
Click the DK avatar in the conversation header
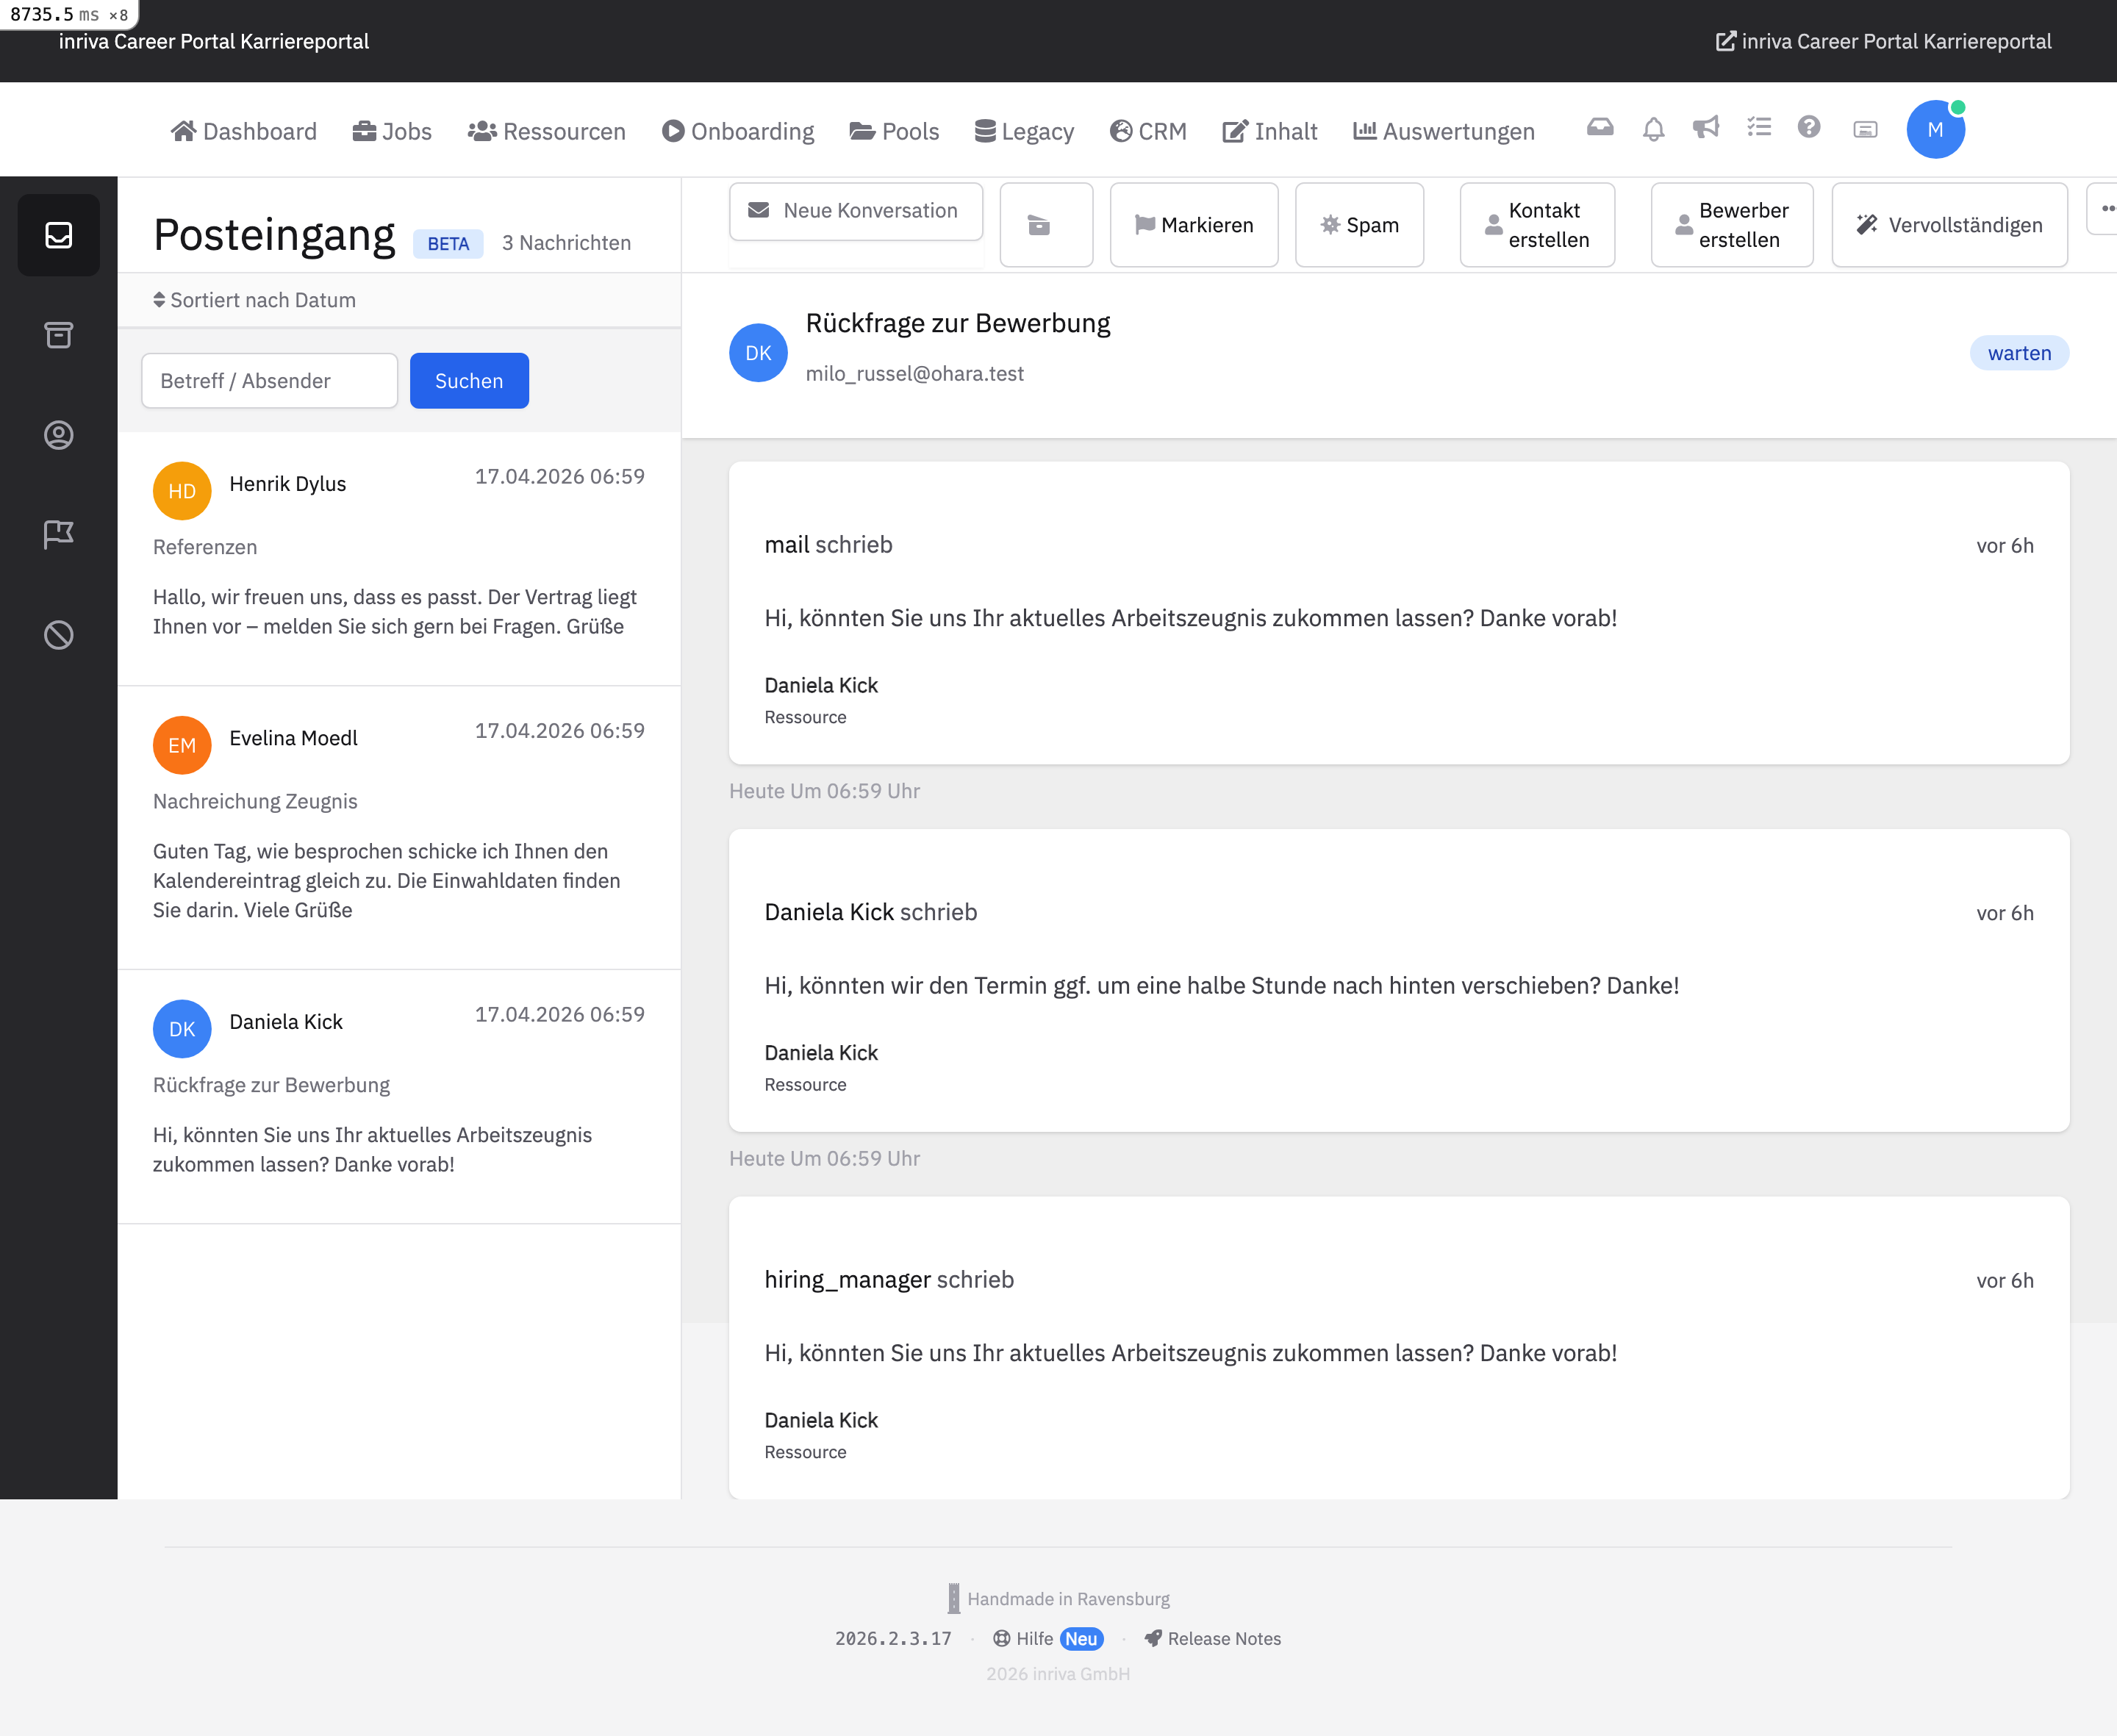pyautogui.click(x=758, y=353)
